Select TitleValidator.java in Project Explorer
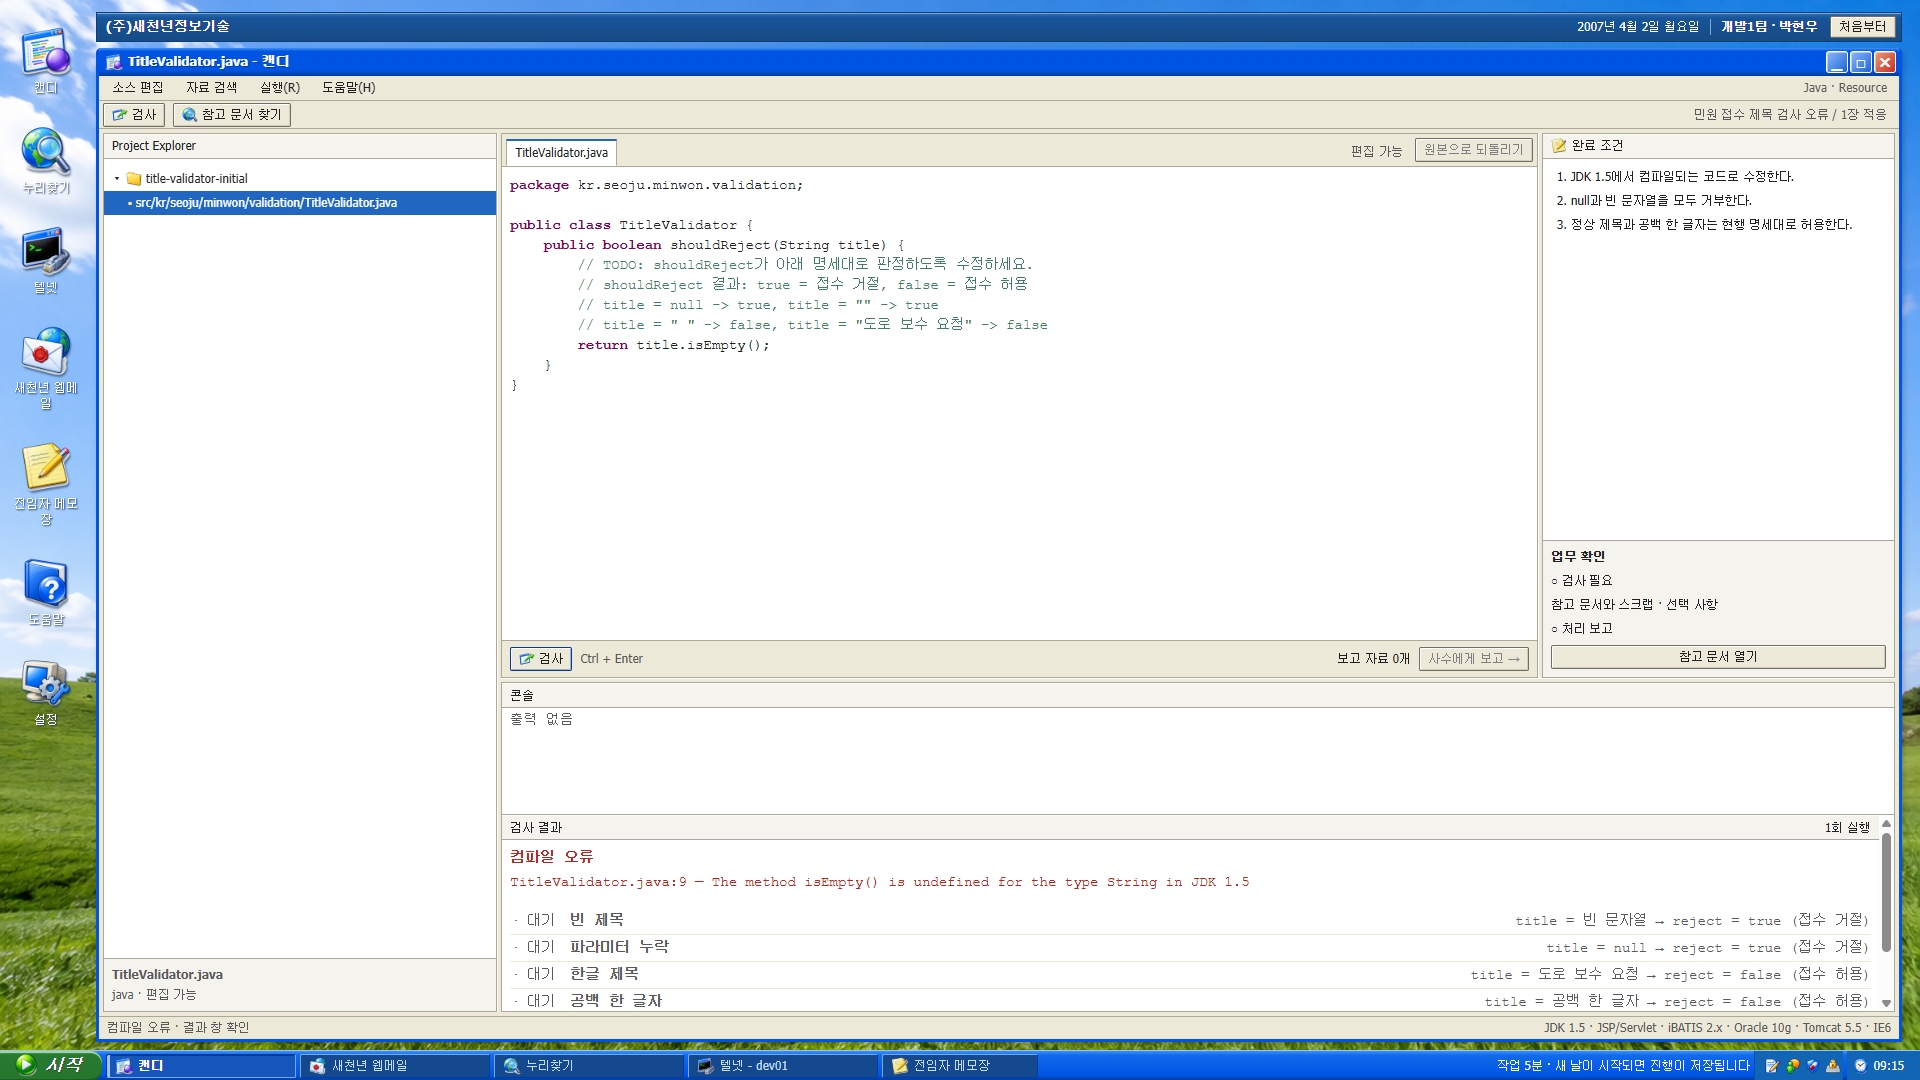The image size is (1920, 1080). 300,203
